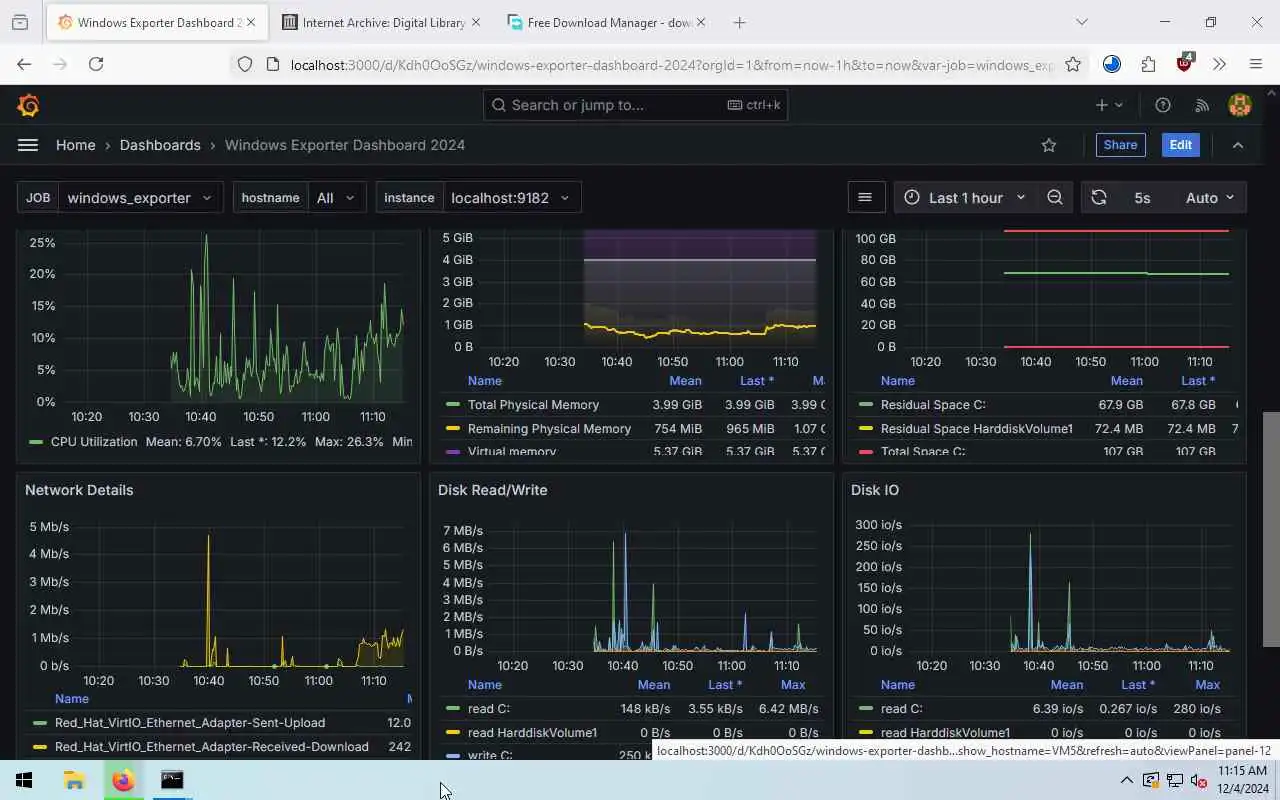Switch to the Internet Archive tab

(382, 22)
